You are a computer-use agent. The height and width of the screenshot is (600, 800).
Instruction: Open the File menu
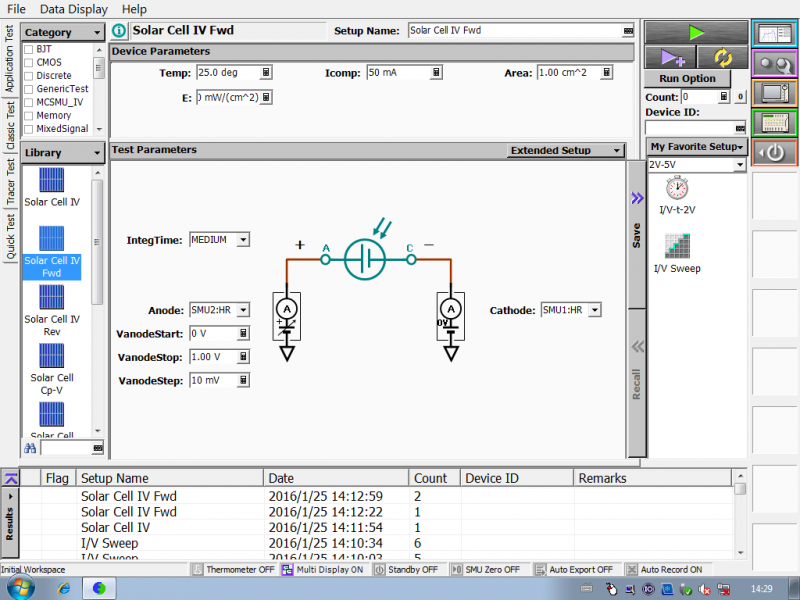16,9
